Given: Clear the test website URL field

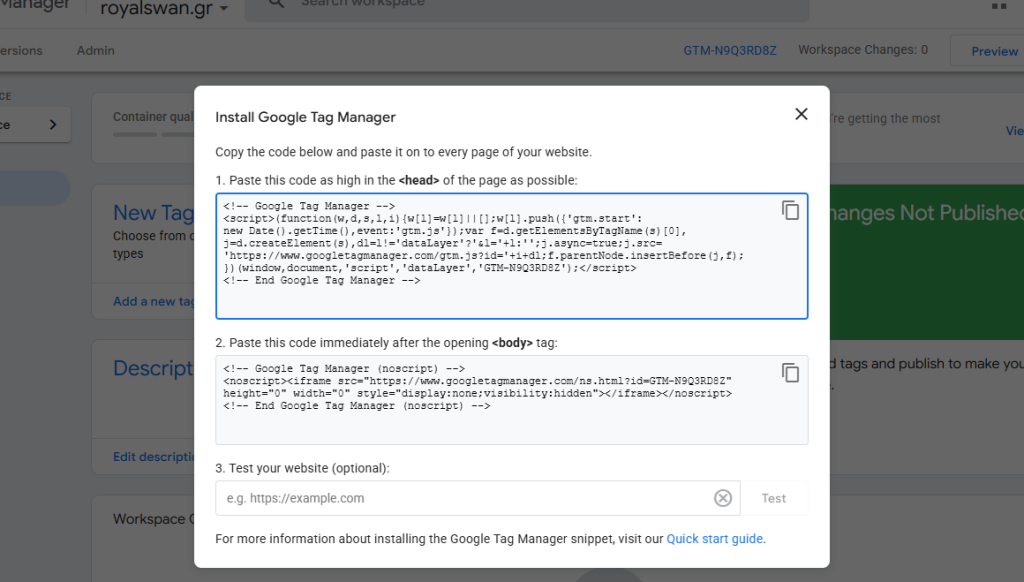Looking at the screenshot, I should (722, 498).
